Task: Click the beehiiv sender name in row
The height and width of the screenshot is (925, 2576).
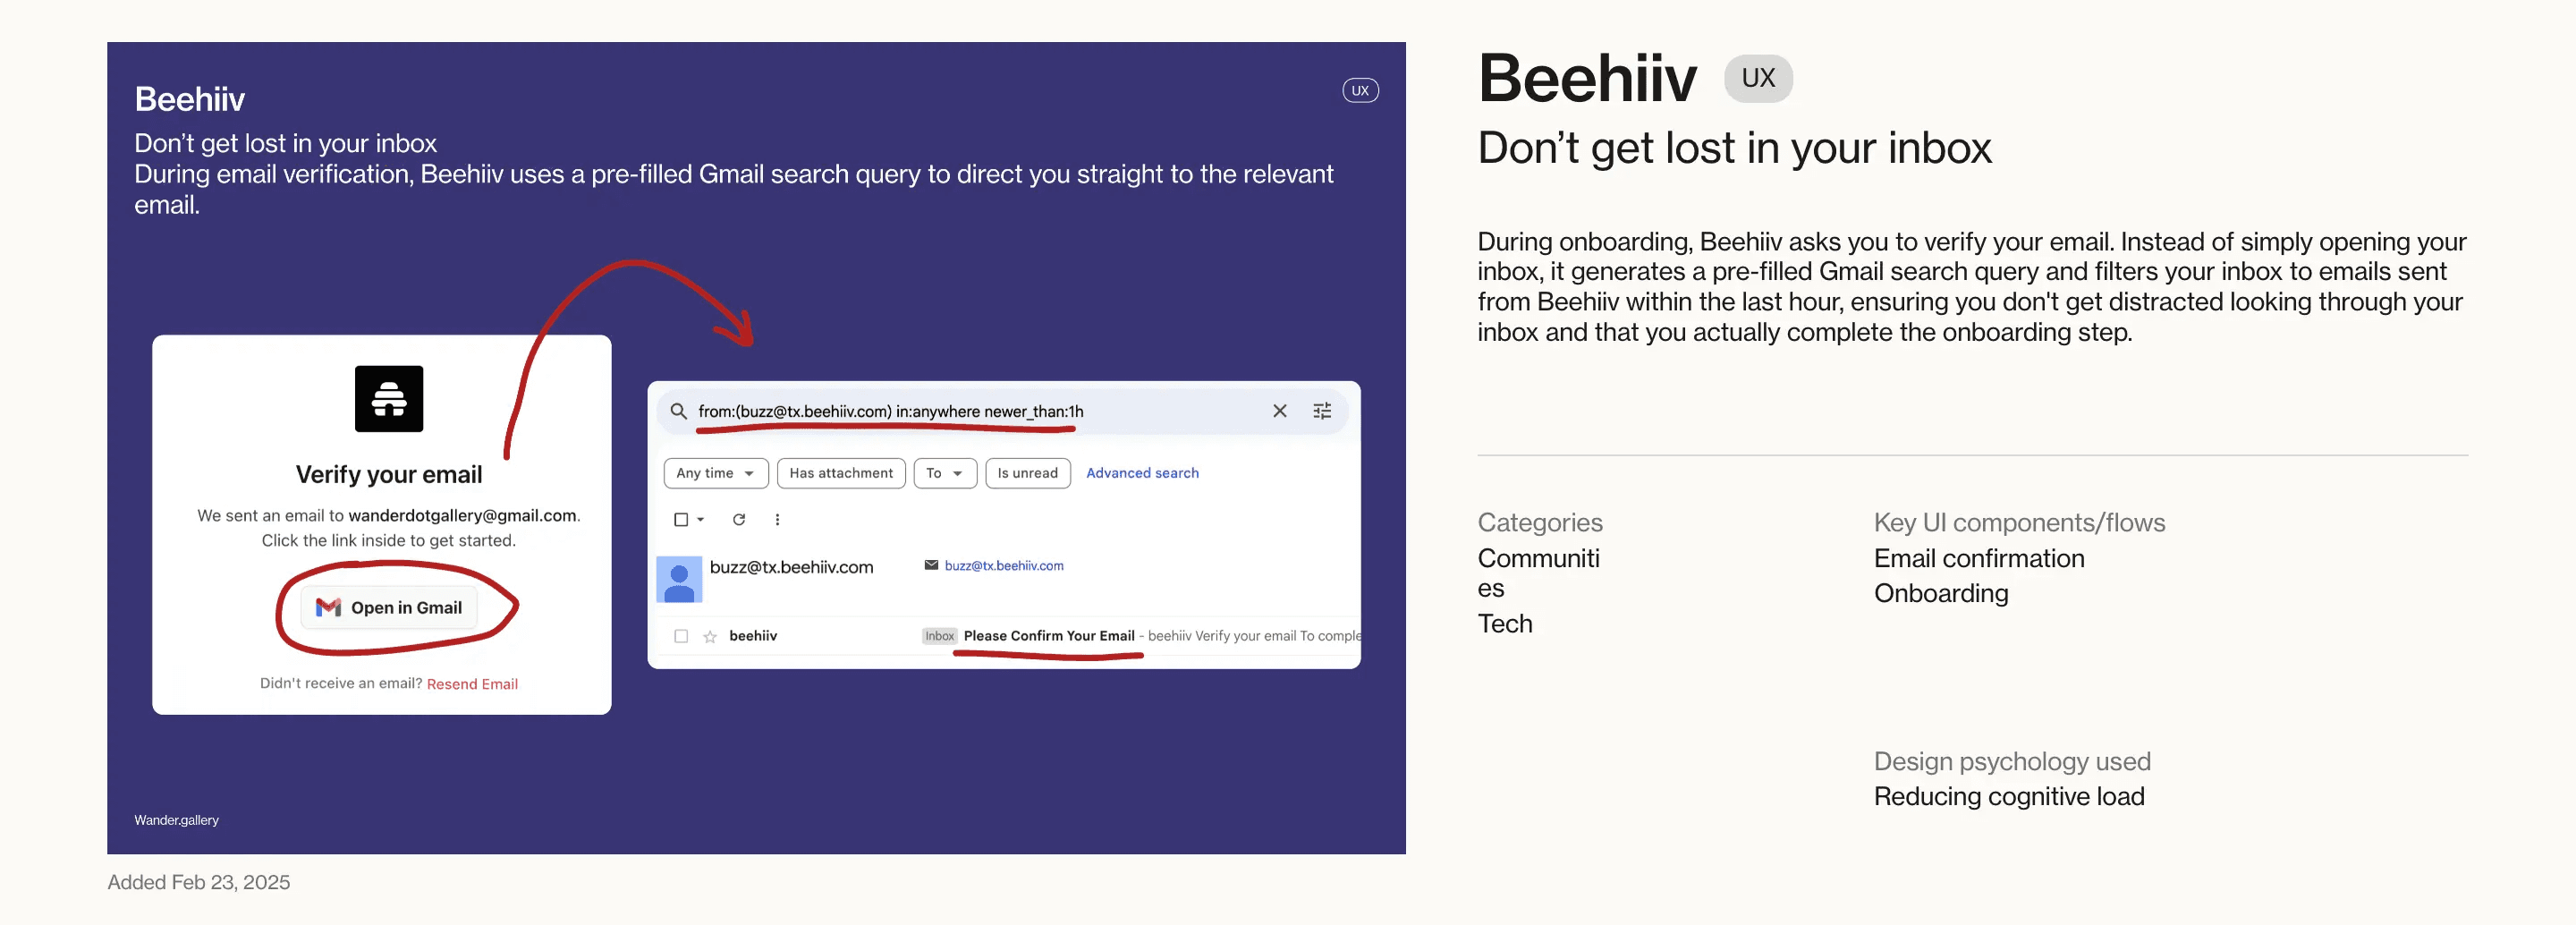Action: 753,636
